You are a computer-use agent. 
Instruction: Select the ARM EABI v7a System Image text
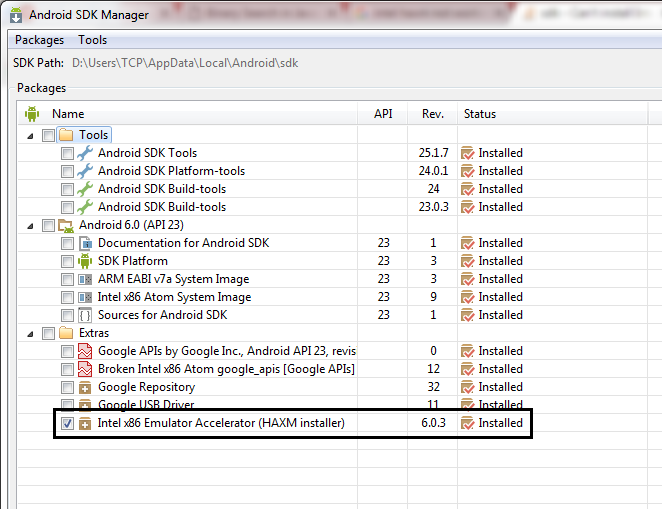pos(174,279)
